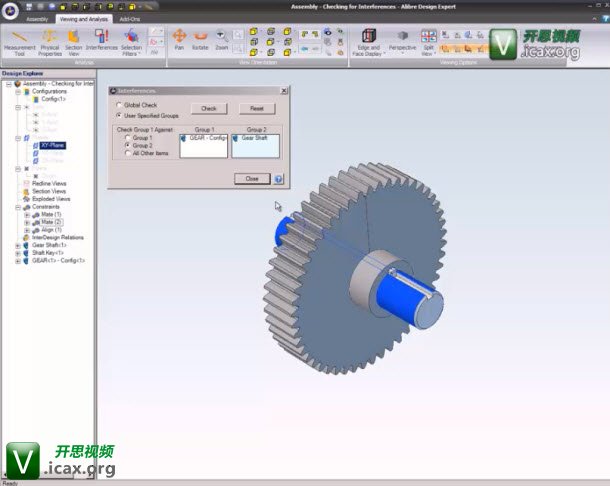610x486 pixels.
Task: Select User Specified Groups radio button
Action: pos(119,115)
